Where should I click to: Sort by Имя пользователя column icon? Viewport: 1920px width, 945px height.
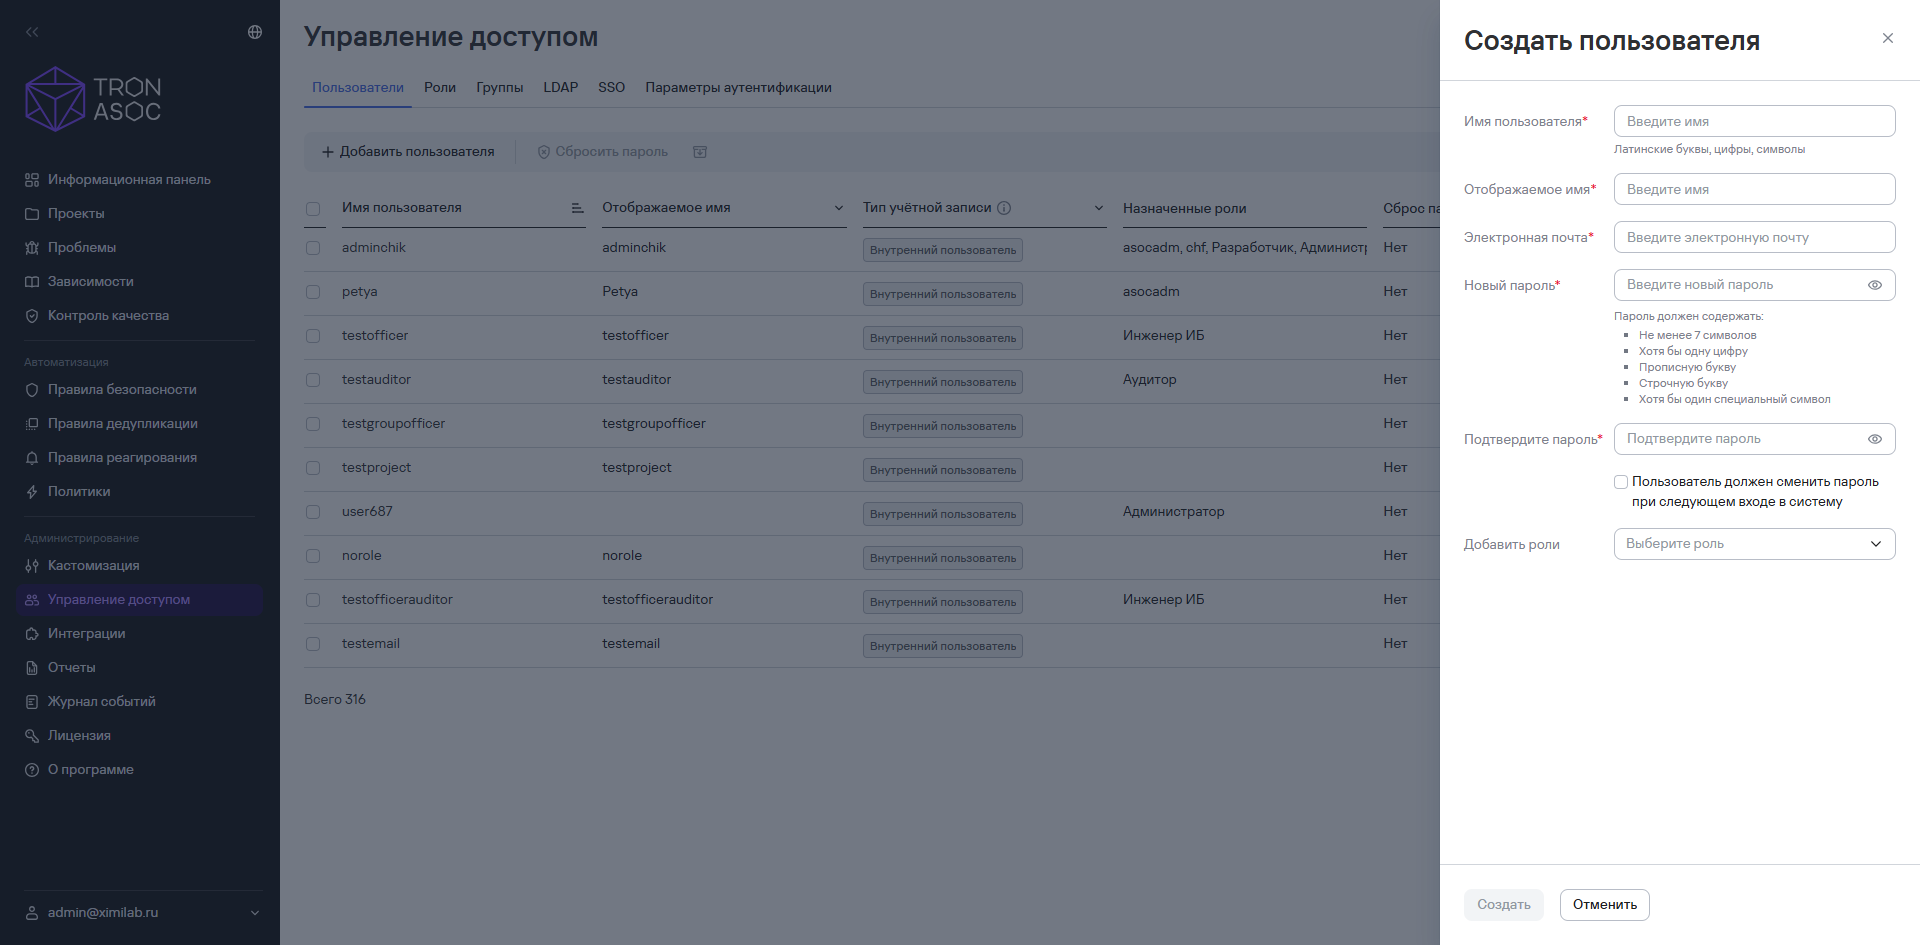click(577, 208)
